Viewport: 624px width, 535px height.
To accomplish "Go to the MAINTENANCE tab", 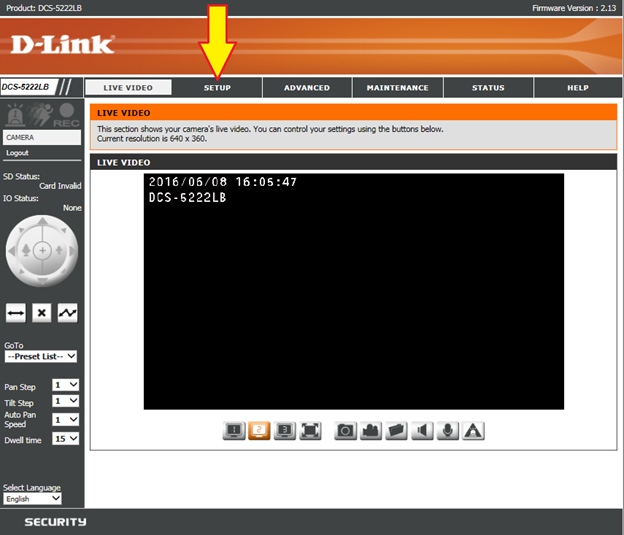I will (397, 88).
